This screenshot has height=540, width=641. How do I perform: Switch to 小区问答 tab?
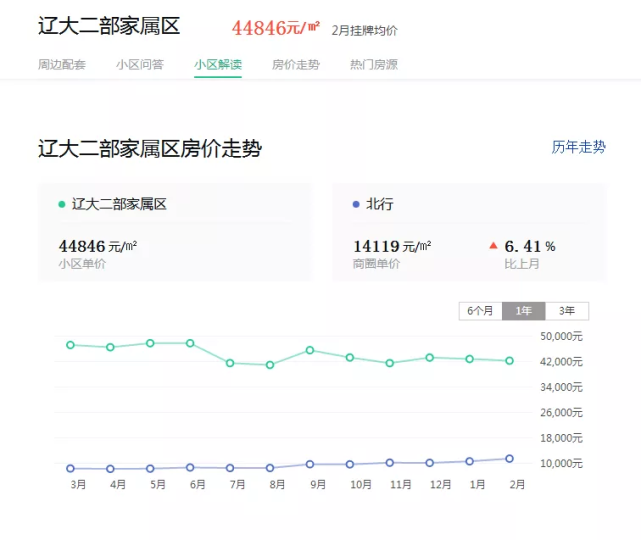(140, 65)
